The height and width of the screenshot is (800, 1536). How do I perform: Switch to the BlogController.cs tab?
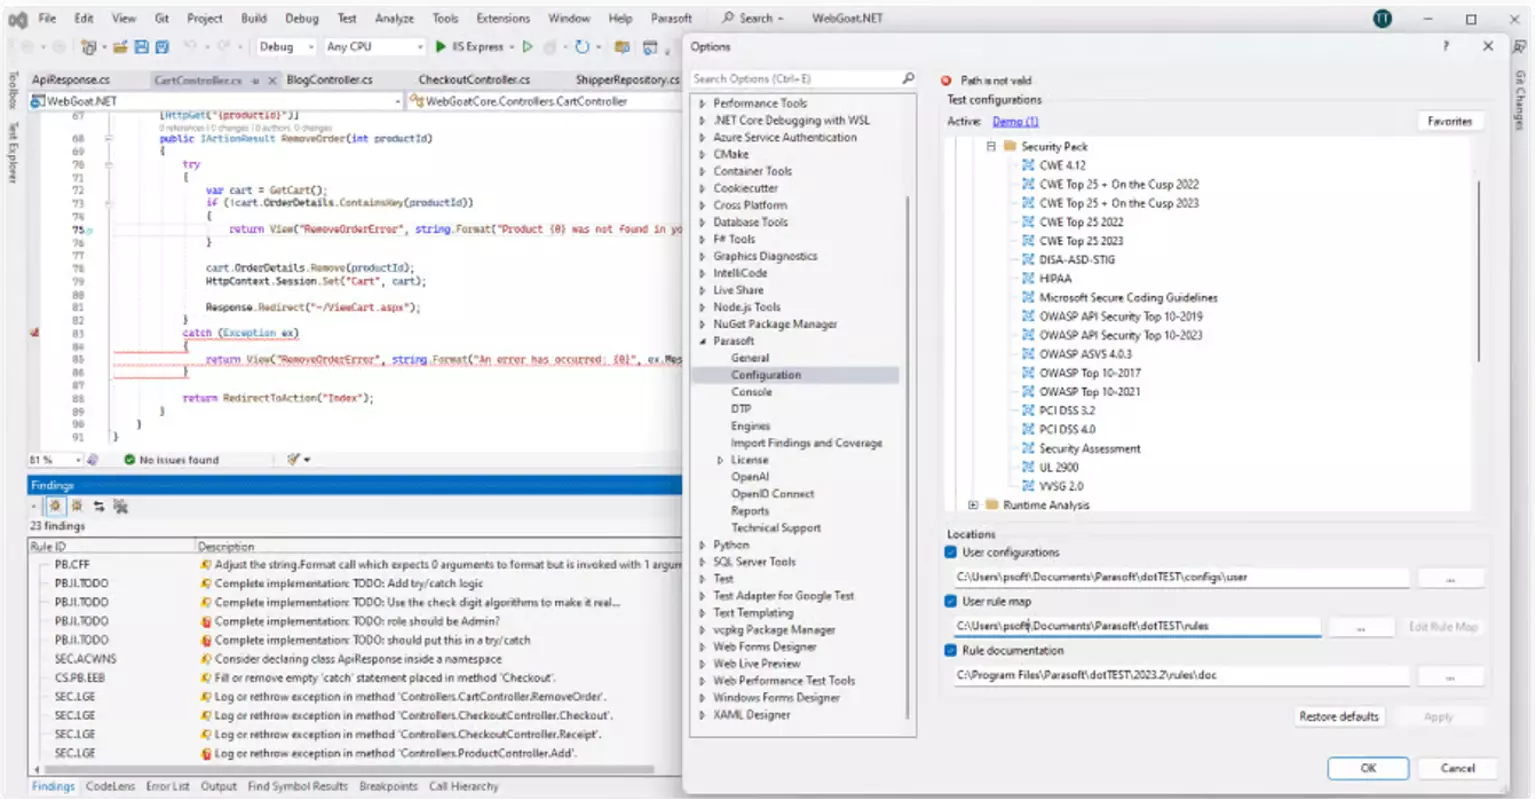(329, 80)
